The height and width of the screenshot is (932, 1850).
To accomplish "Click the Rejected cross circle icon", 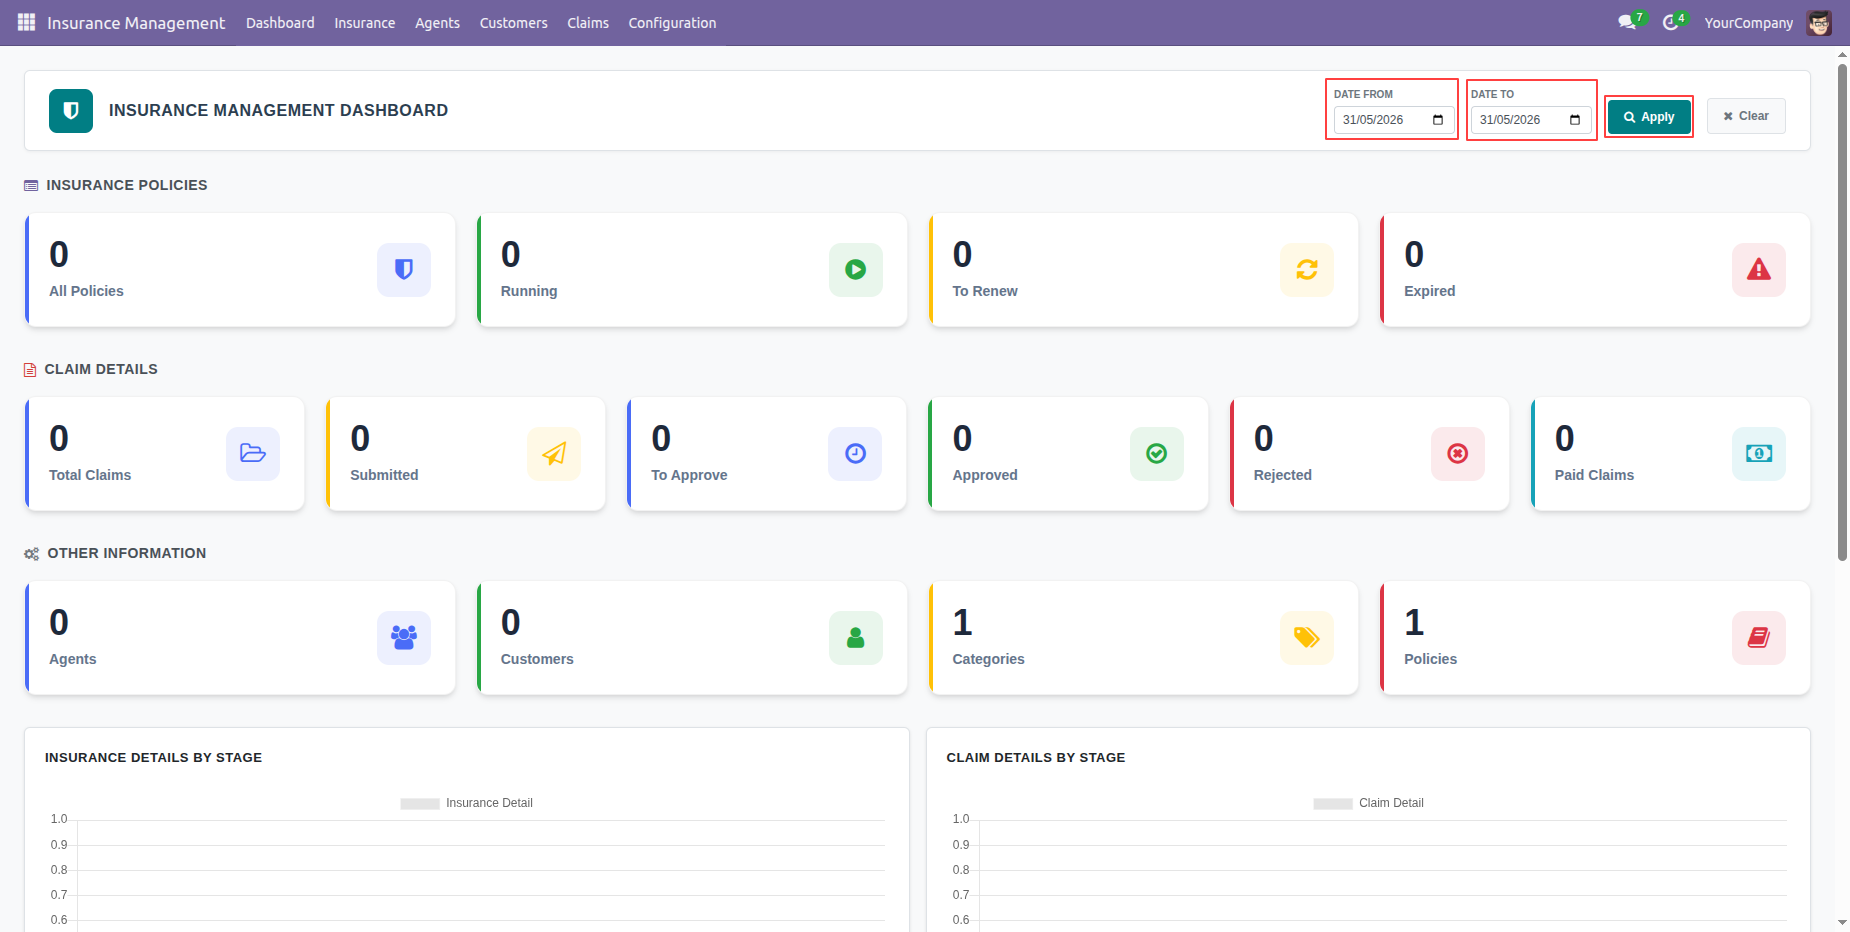I will [x=1458, y=454].
